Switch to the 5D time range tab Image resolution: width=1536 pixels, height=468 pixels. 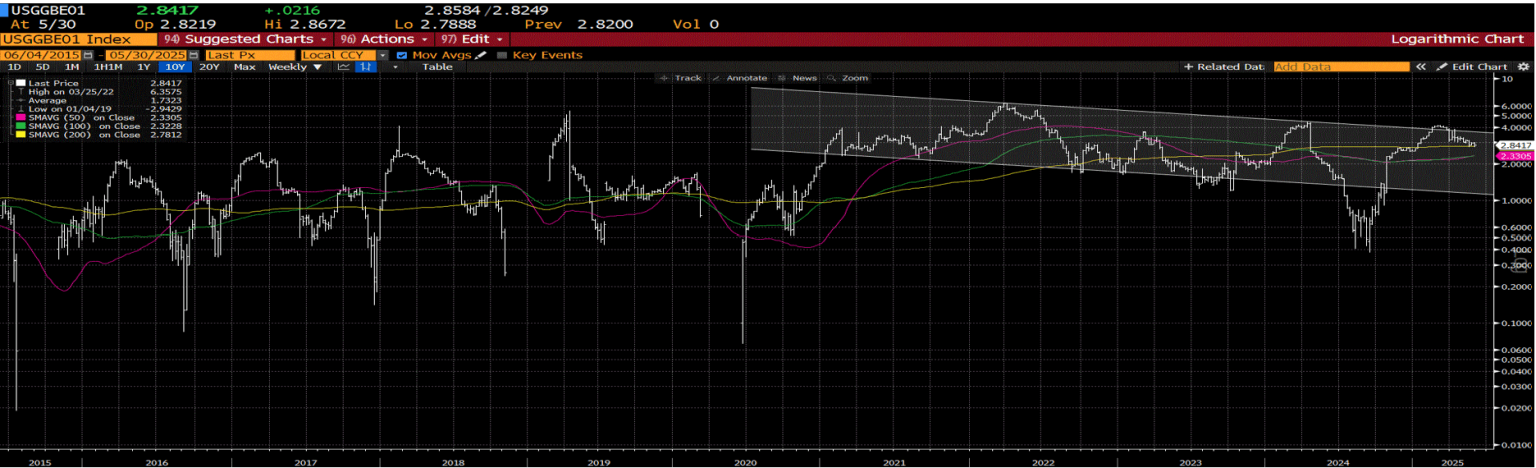pyautogui.click(x=42, y=67)
